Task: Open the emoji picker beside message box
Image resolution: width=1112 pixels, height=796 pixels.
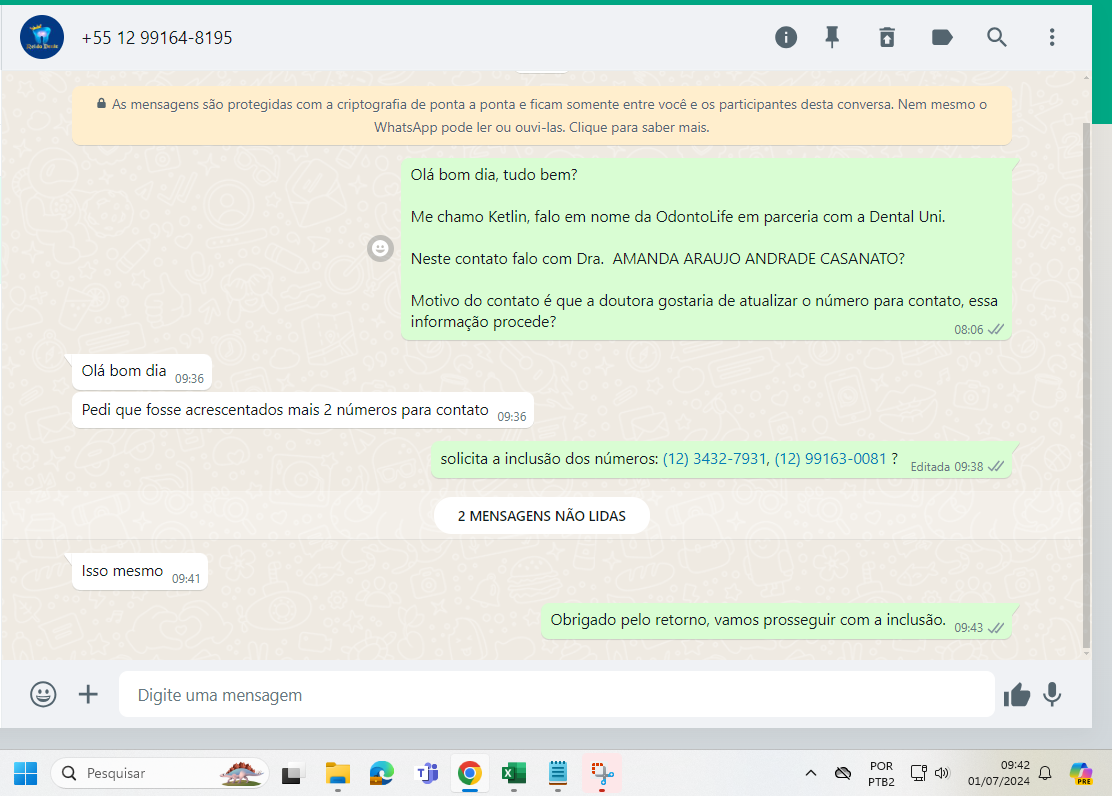Action: 43,694
